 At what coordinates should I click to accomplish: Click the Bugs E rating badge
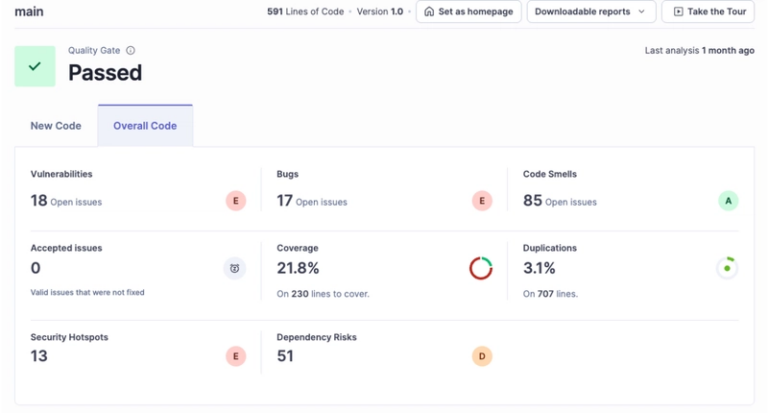coord(482,201)
